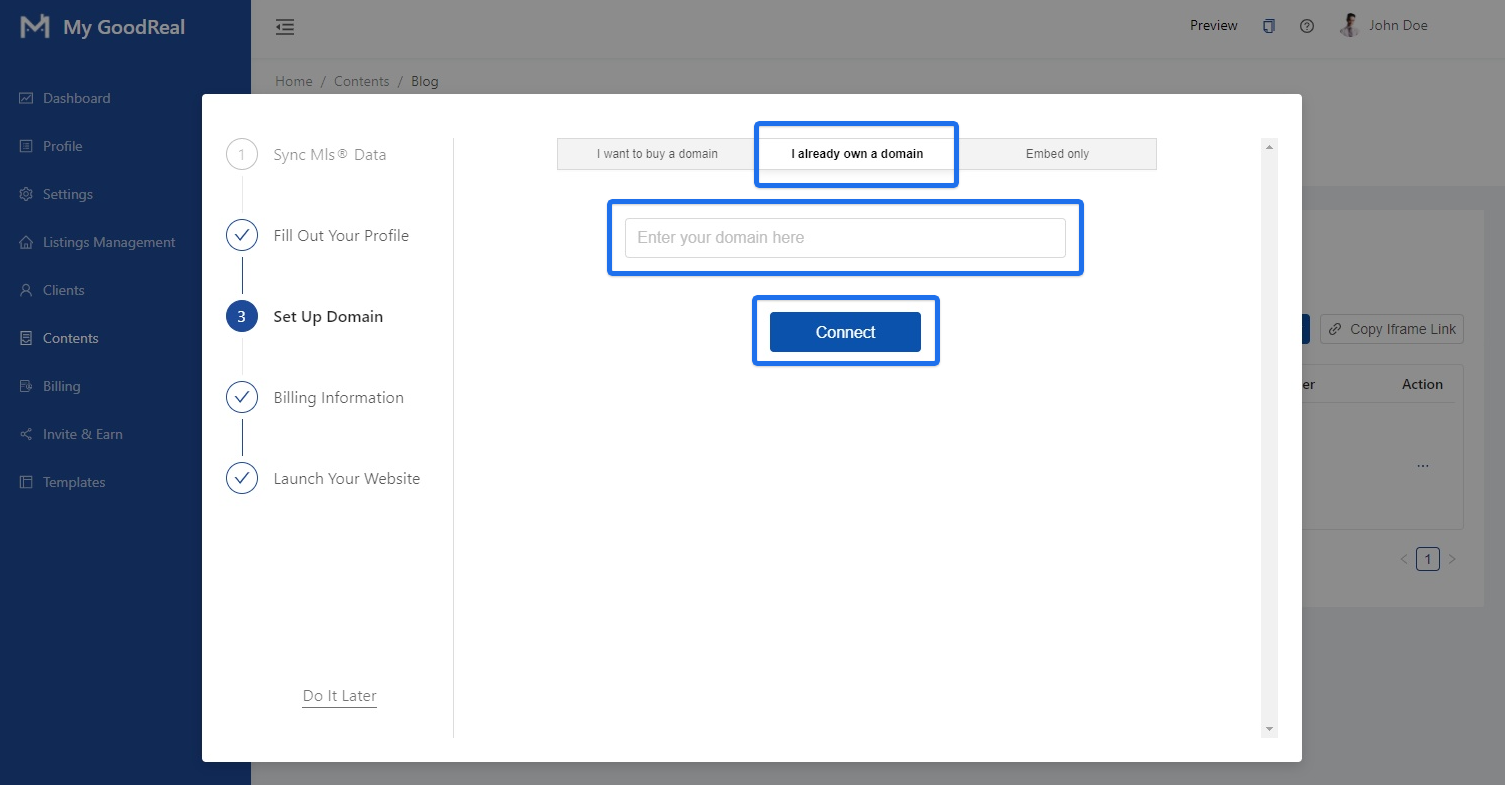Go to the next page with the chevron

click(x=1452, y=559)
